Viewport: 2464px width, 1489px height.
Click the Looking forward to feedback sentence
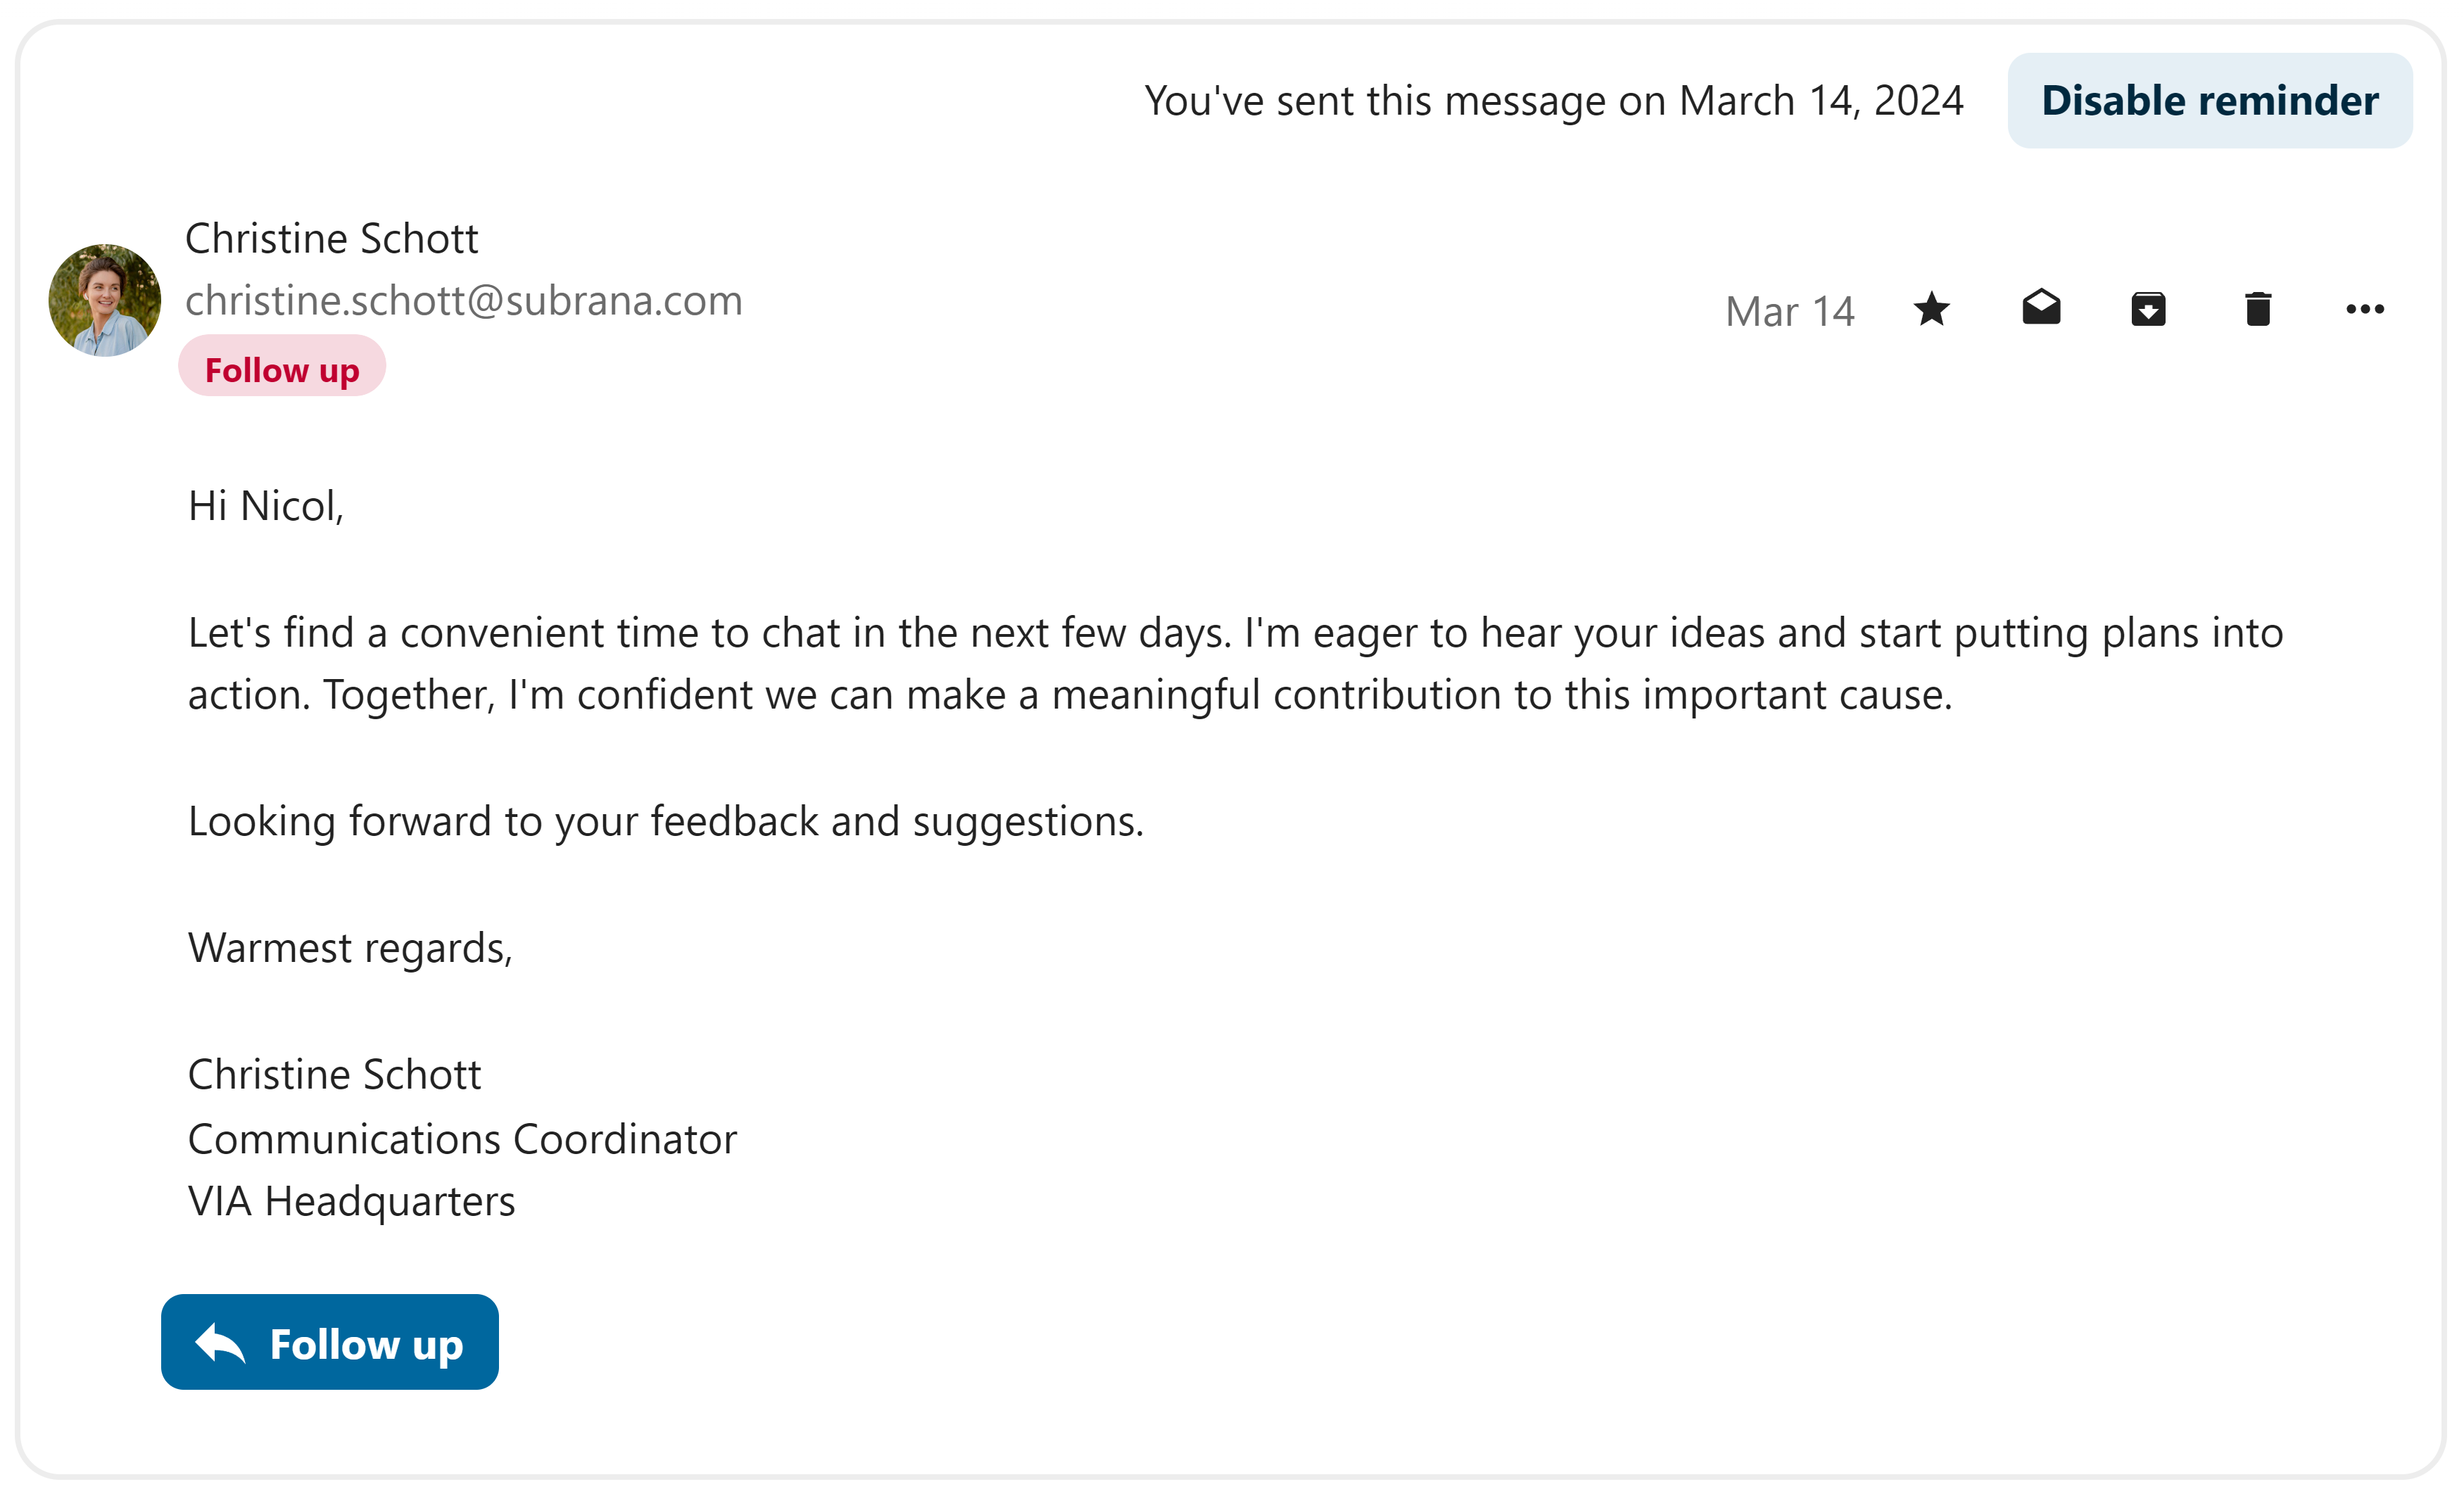click(666, 822)
